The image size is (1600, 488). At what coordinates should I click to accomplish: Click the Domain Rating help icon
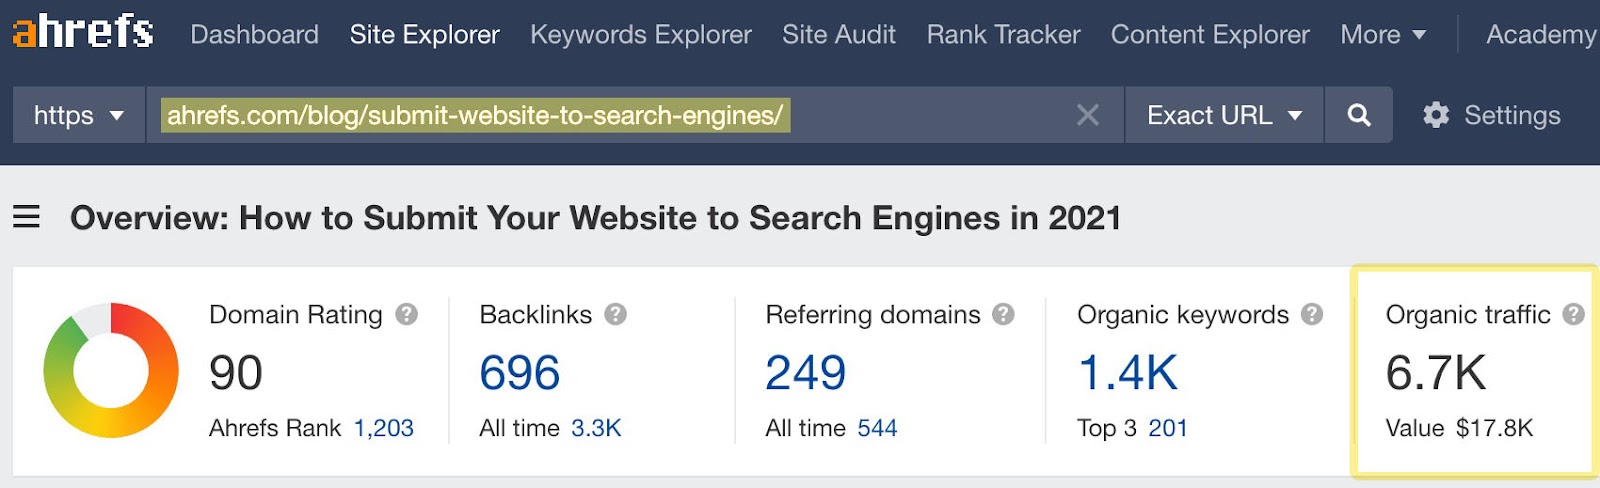(406, 314)
